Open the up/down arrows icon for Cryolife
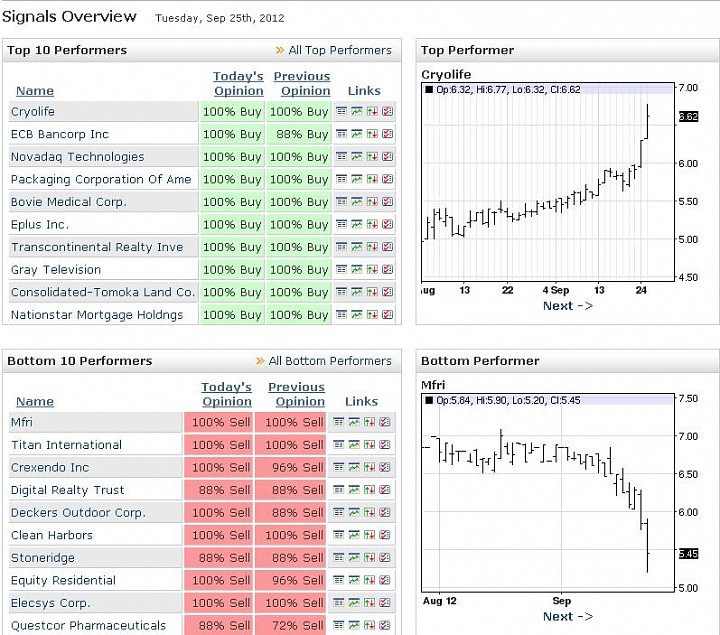This screenshot has height=635, width=720. (x=372, y=111)
